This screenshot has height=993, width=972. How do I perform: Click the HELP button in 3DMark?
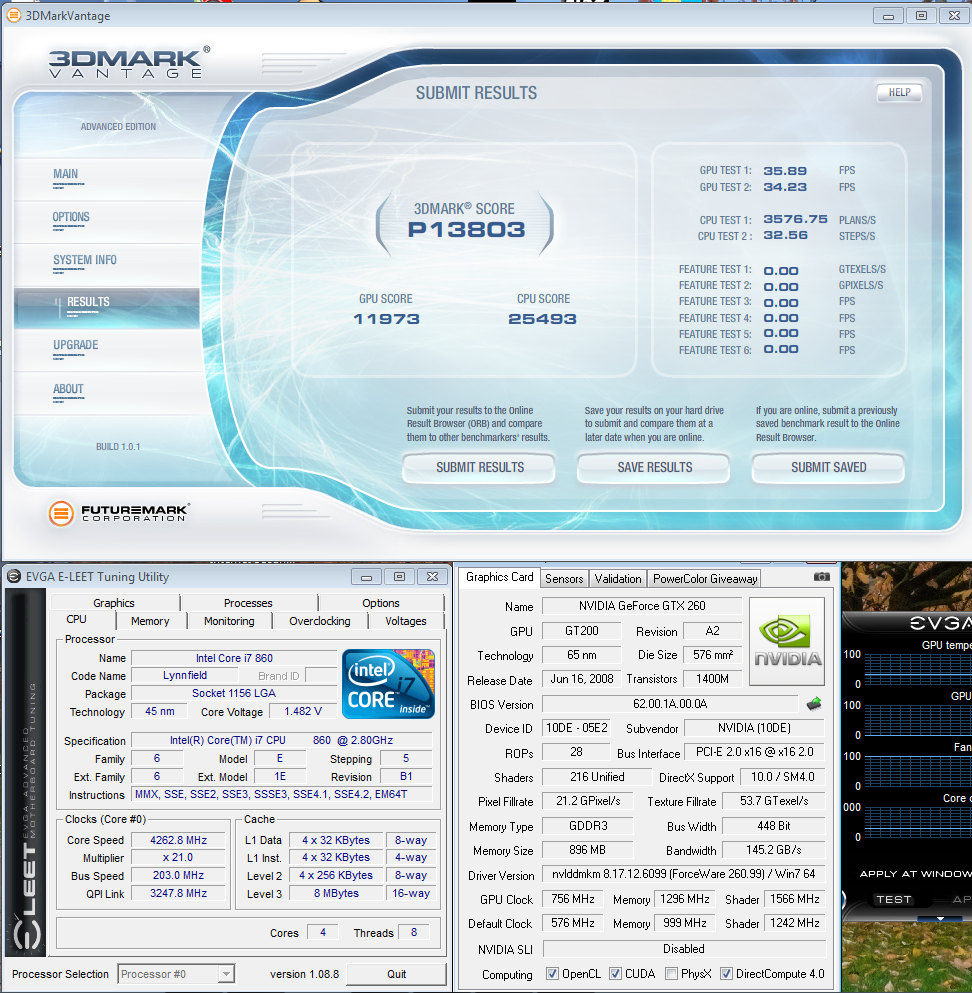point(899,93)
